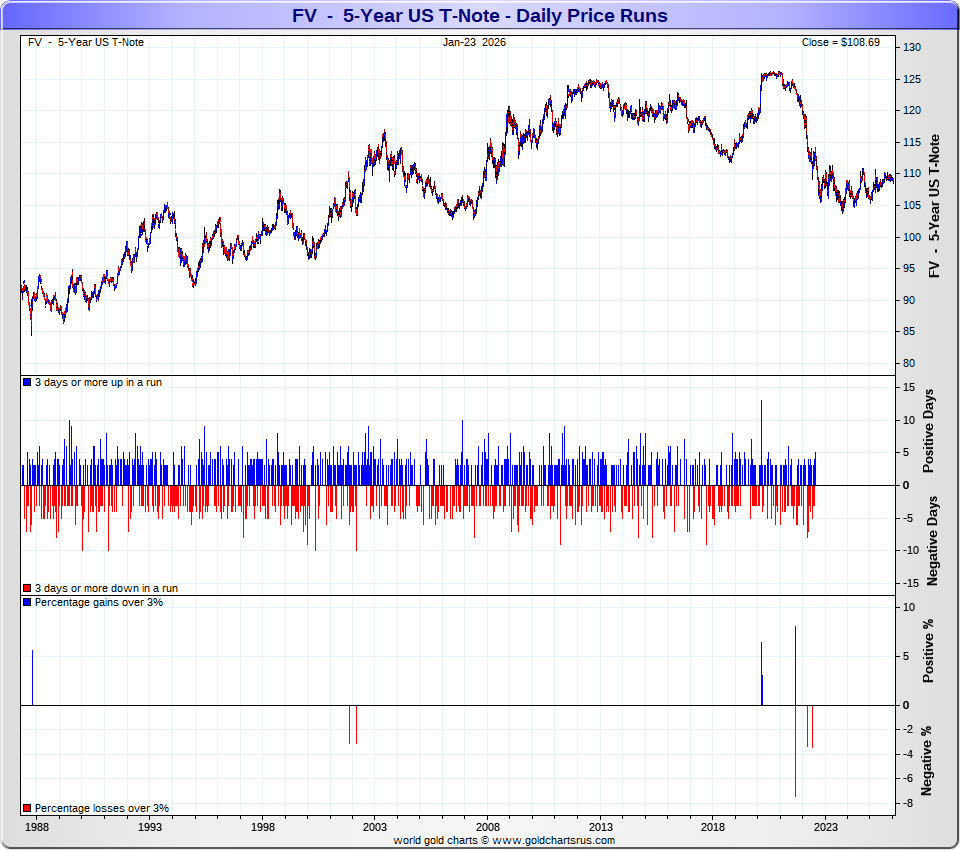This screenshot has width=960, height=850.
Task: Click the 2023 x-axis year label
Action: pyautogui.click(x=825, y=827)
